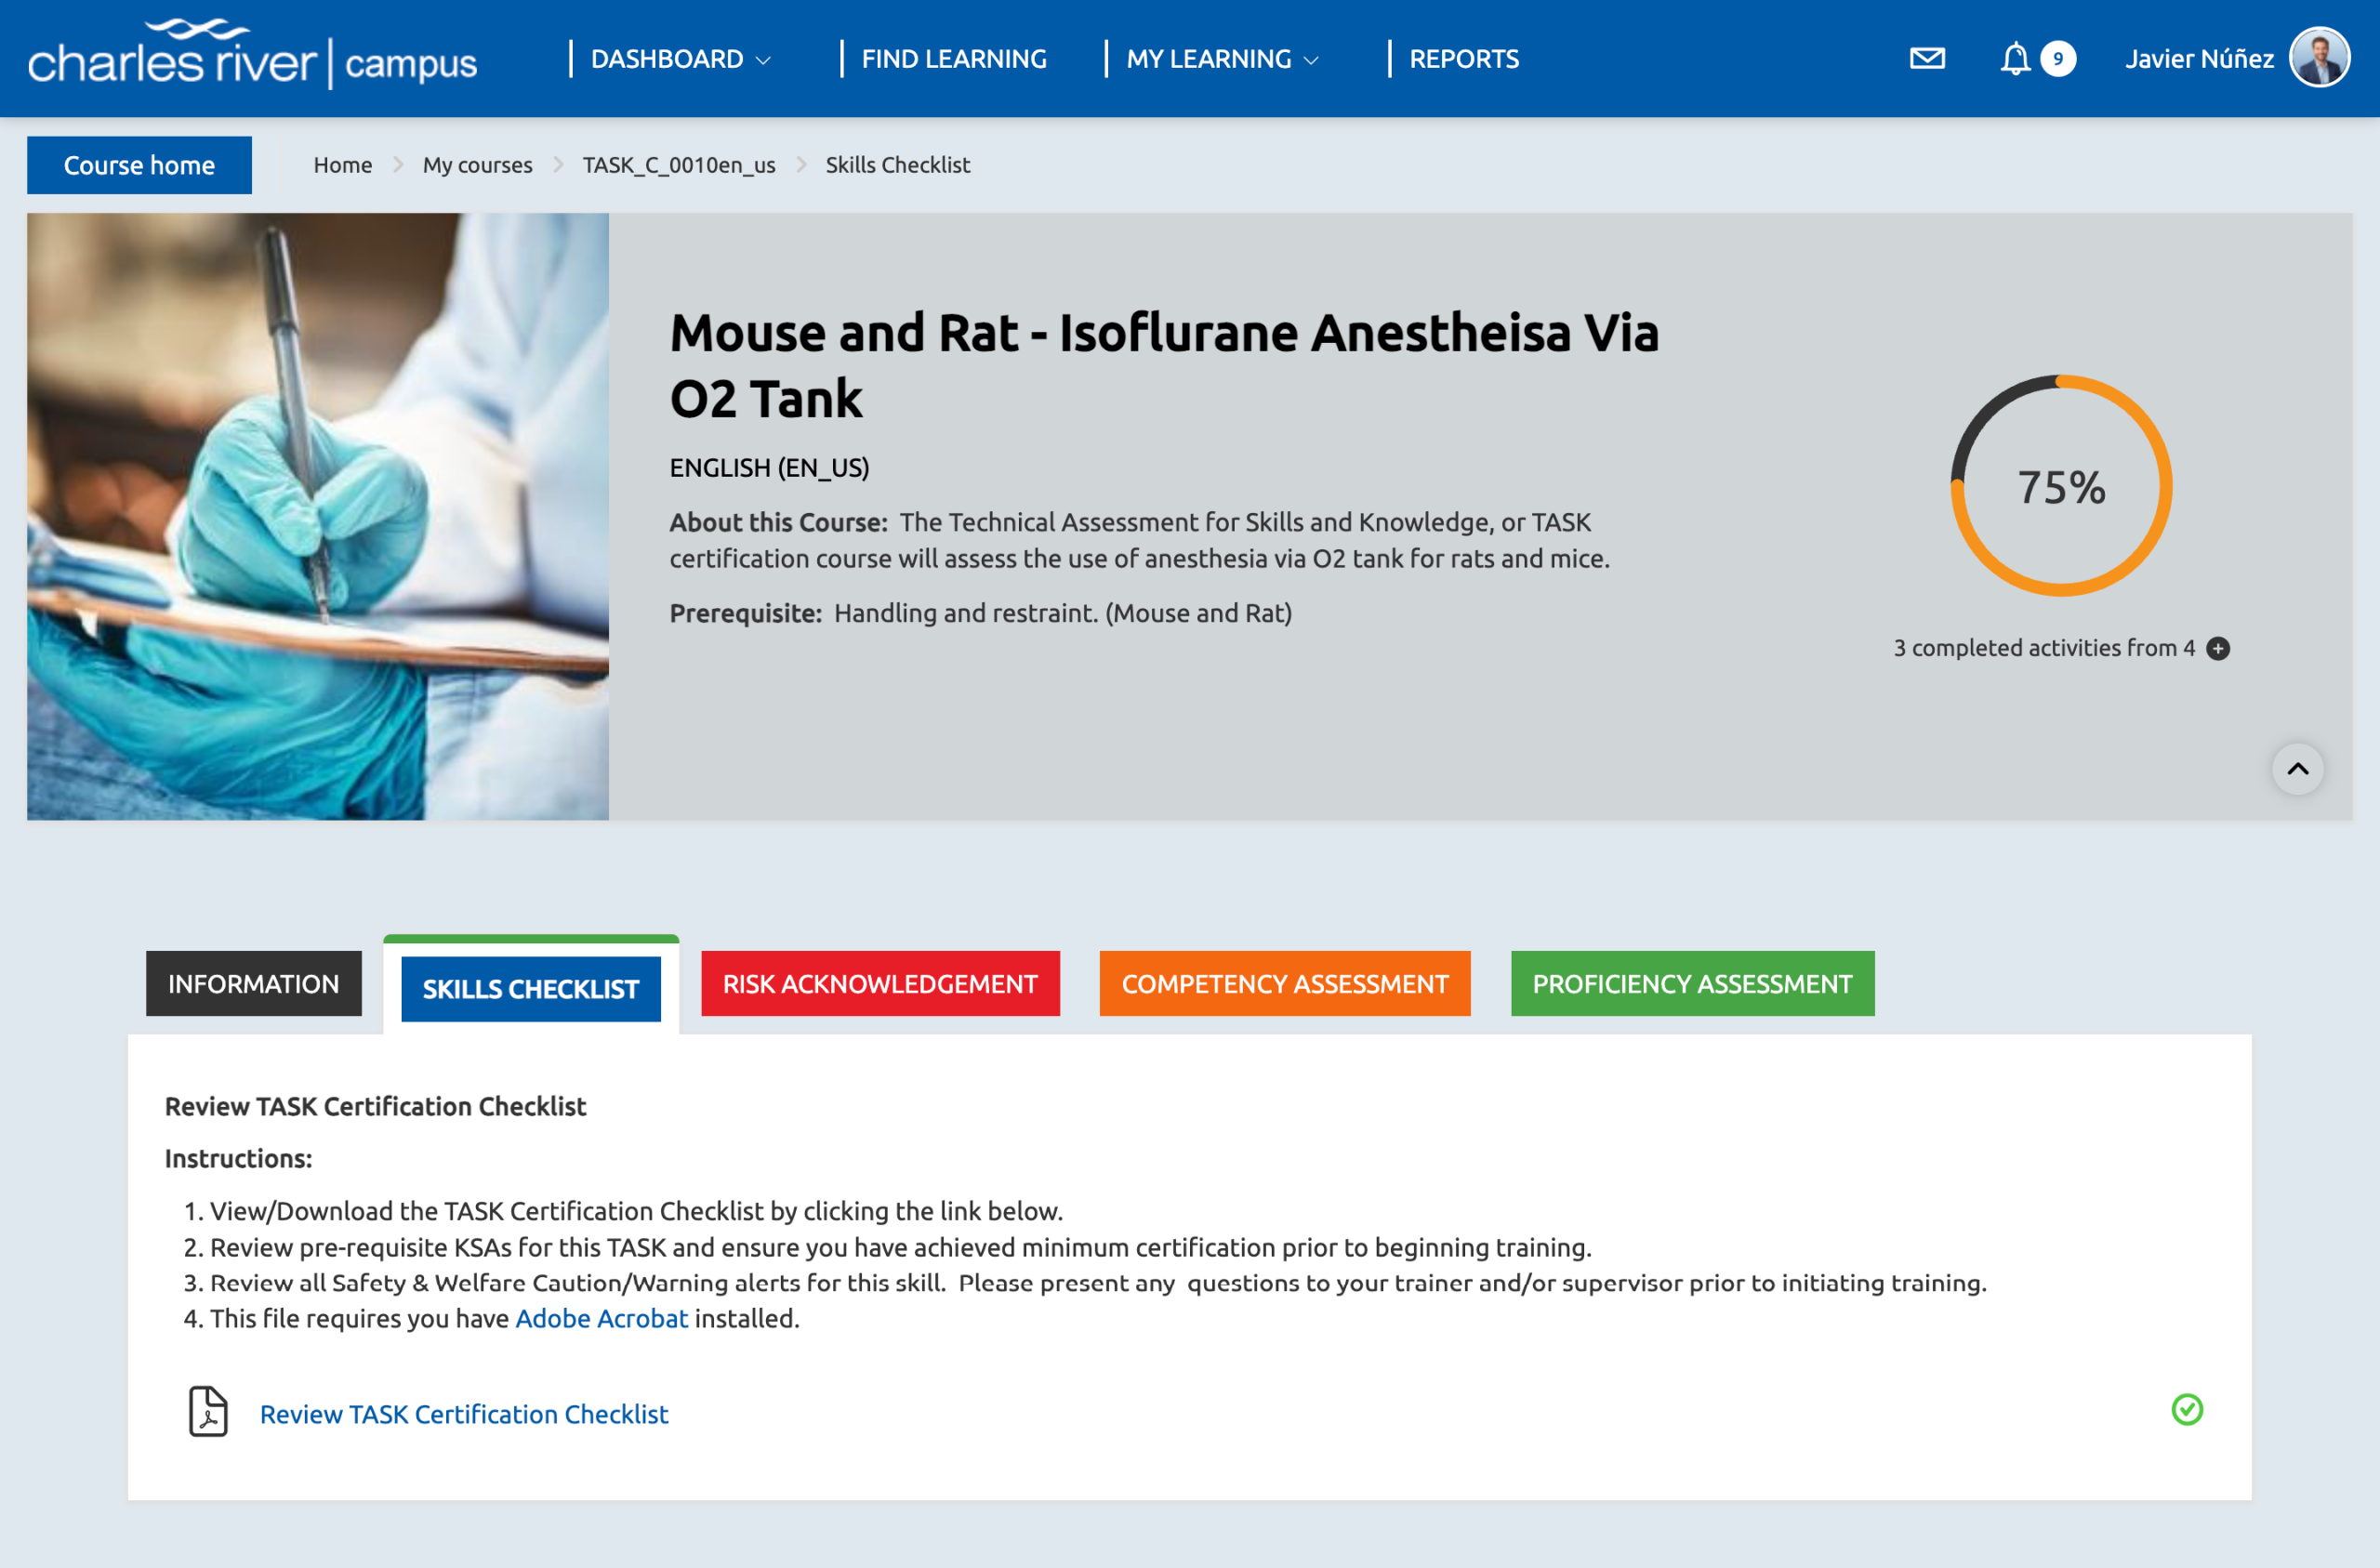The height and width of the screenshot is (1568, 2380).
Task: Click the 75% circular progress indicator
Action: (x=2060, y=486)
